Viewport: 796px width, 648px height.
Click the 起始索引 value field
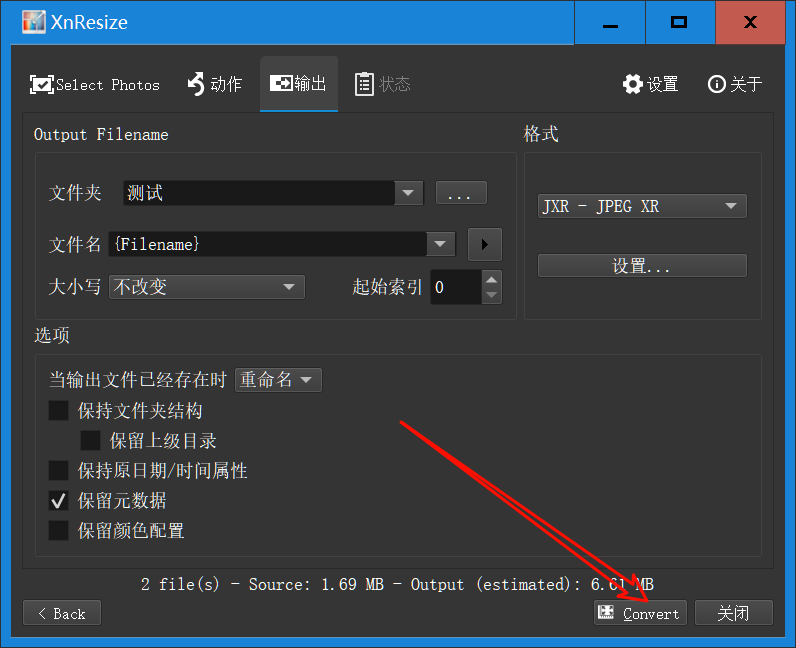(456, 287)
